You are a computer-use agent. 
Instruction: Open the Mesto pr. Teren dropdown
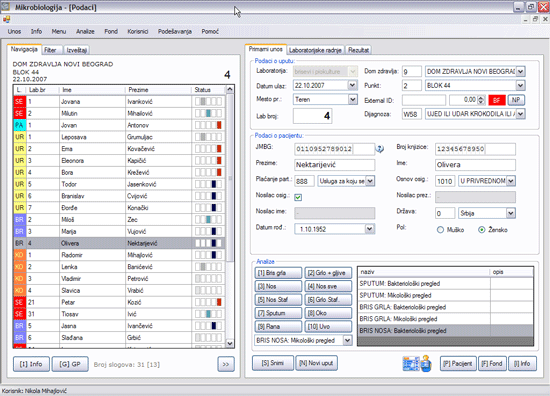coord(353,99)
